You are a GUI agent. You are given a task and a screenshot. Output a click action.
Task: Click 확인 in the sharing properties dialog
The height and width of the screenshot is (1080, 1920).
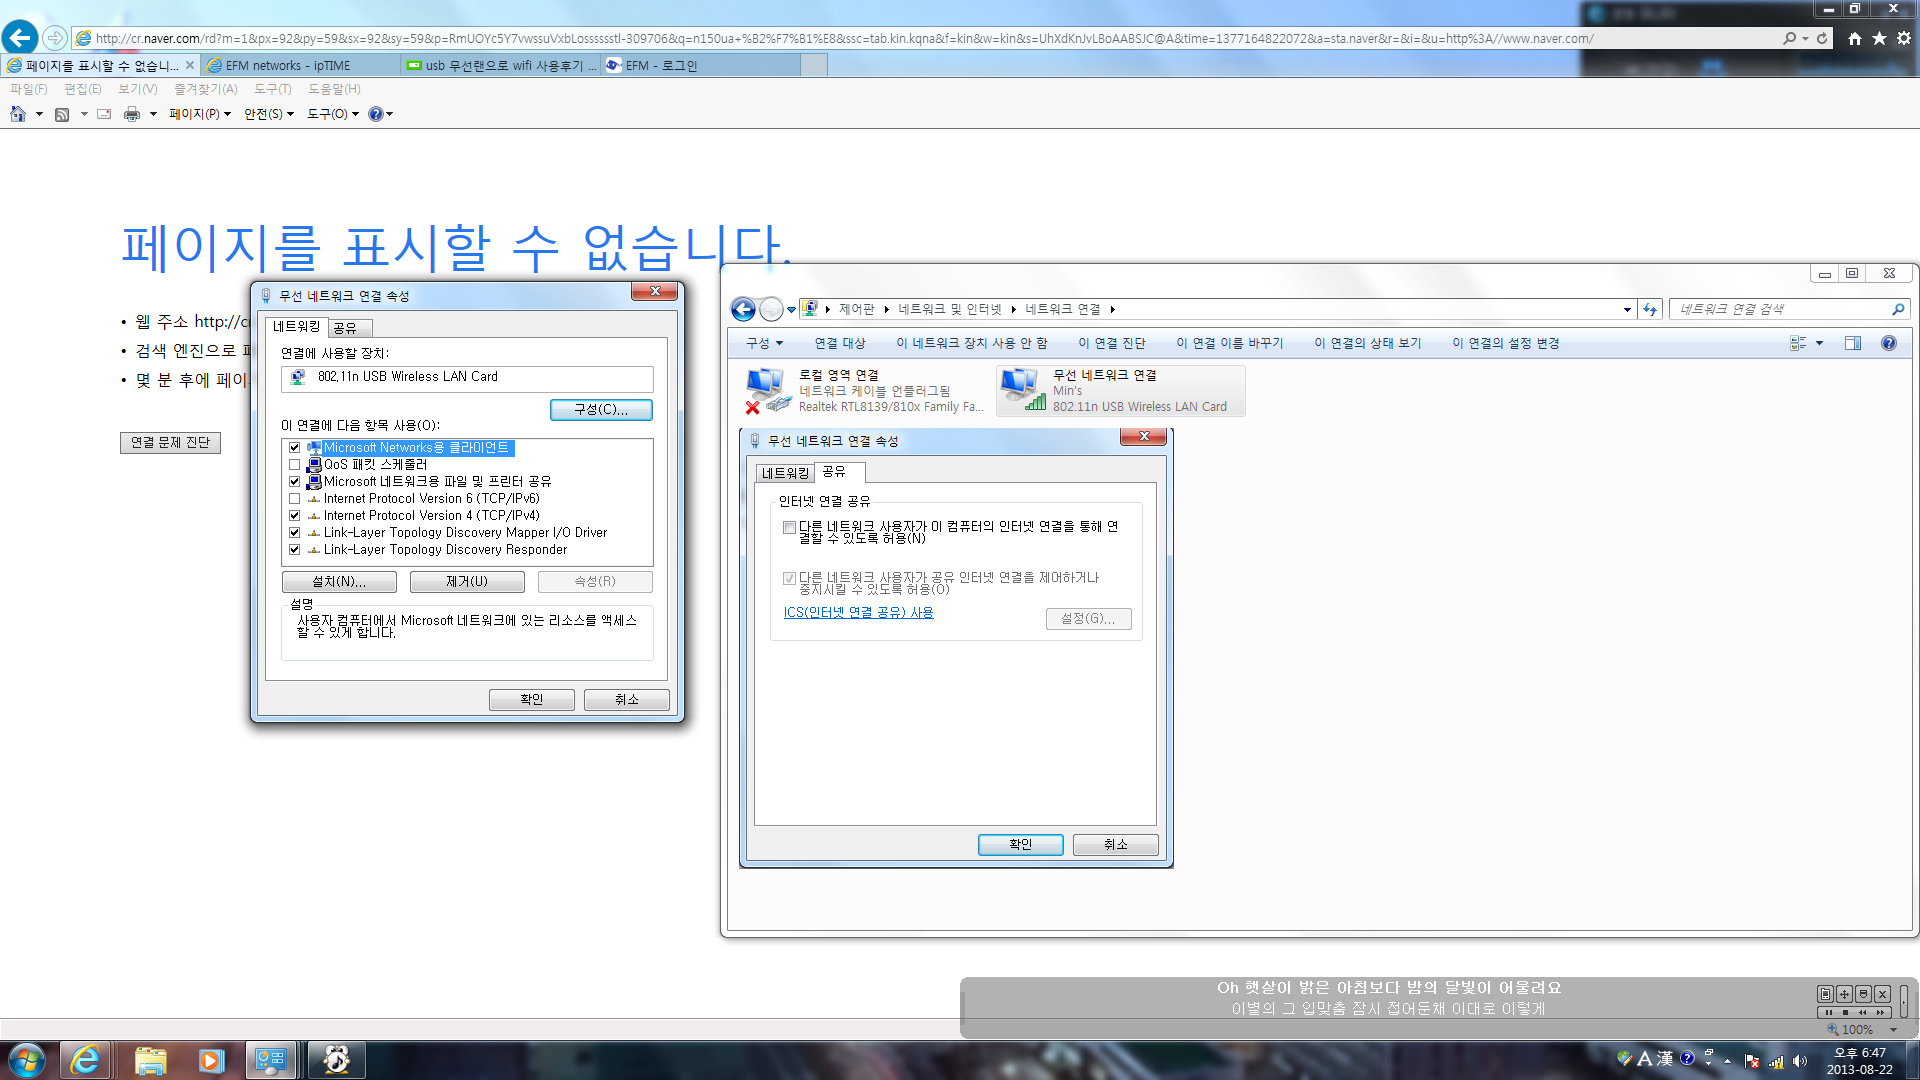[1020, 845]
